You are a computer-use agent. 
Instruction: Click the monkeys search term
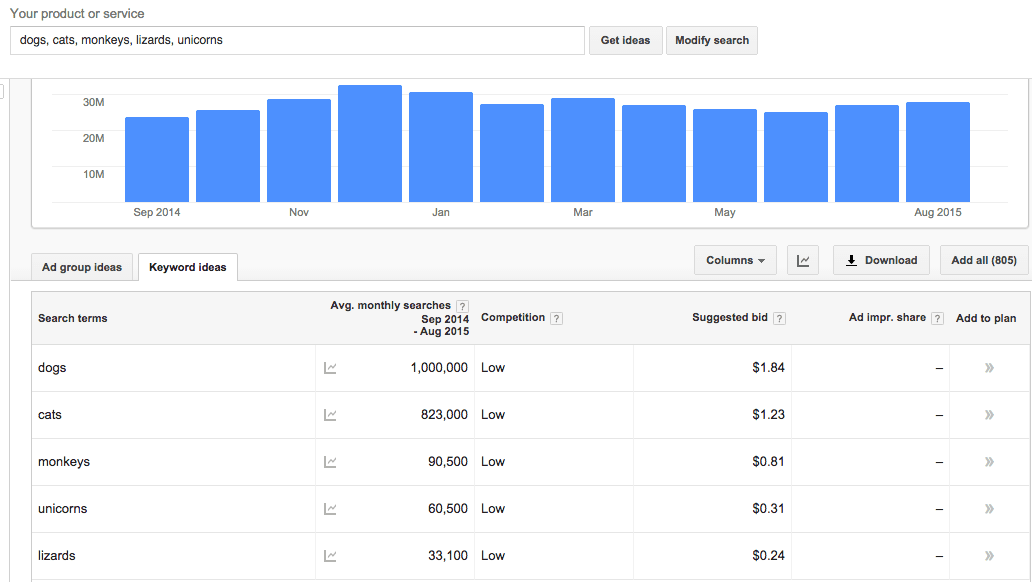click(64, 462)
